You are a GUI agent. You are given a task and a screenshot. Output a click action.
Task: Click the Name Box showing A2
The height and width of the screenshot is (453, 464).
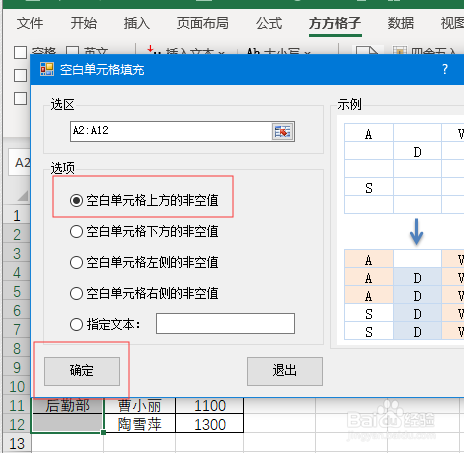(x=20, y=162)
